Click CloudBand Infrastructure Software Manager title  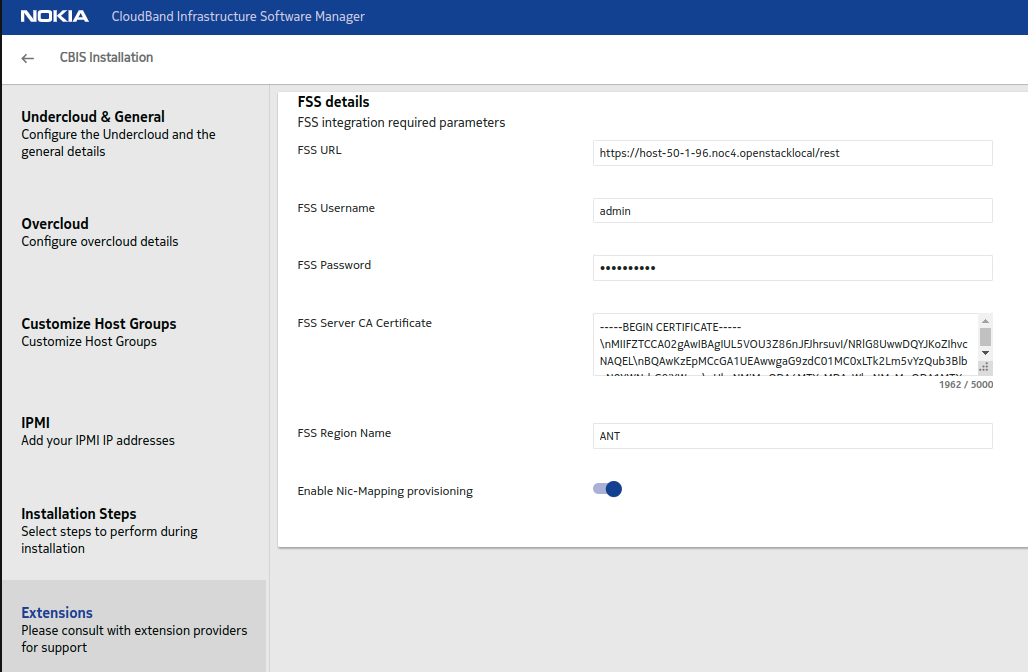238,16
